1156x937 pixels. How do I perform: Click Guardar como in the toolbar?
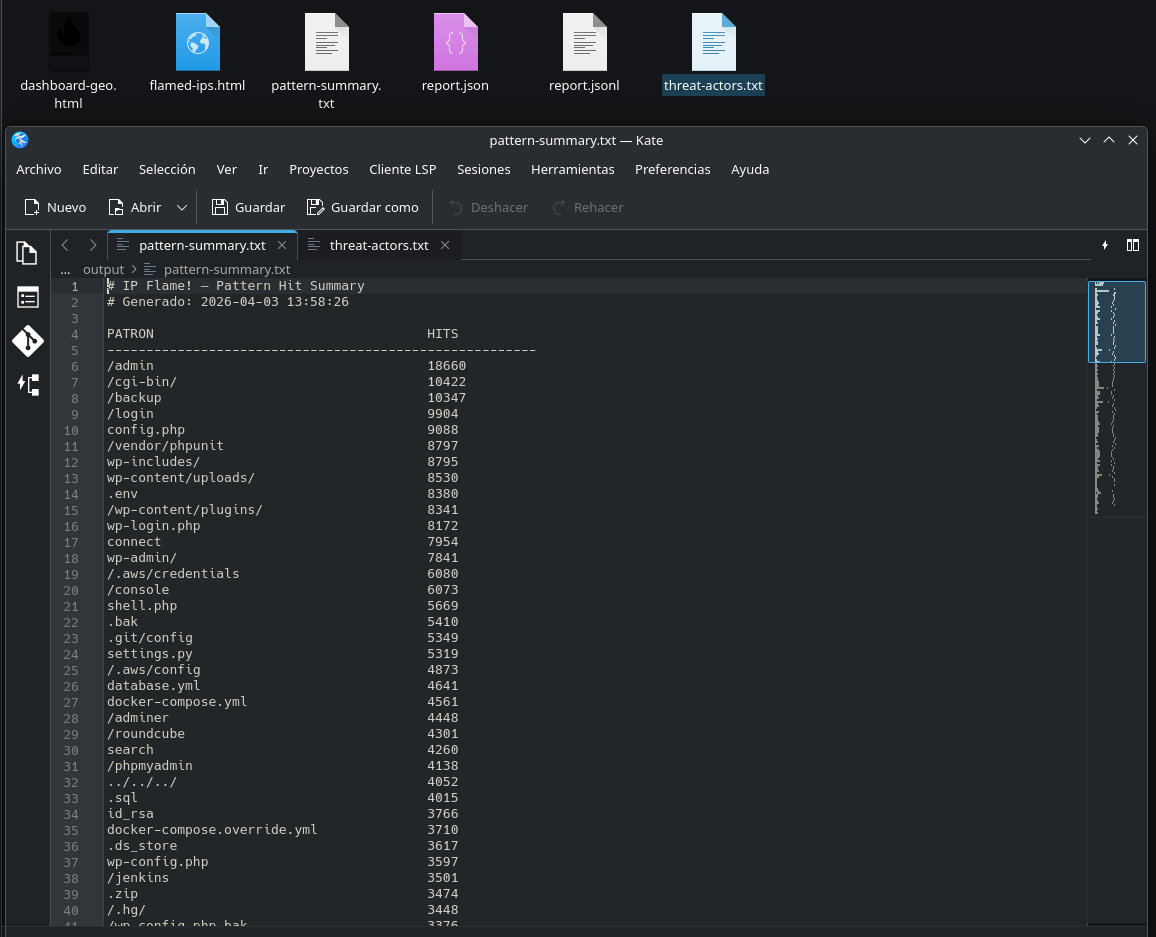(362, 207)
